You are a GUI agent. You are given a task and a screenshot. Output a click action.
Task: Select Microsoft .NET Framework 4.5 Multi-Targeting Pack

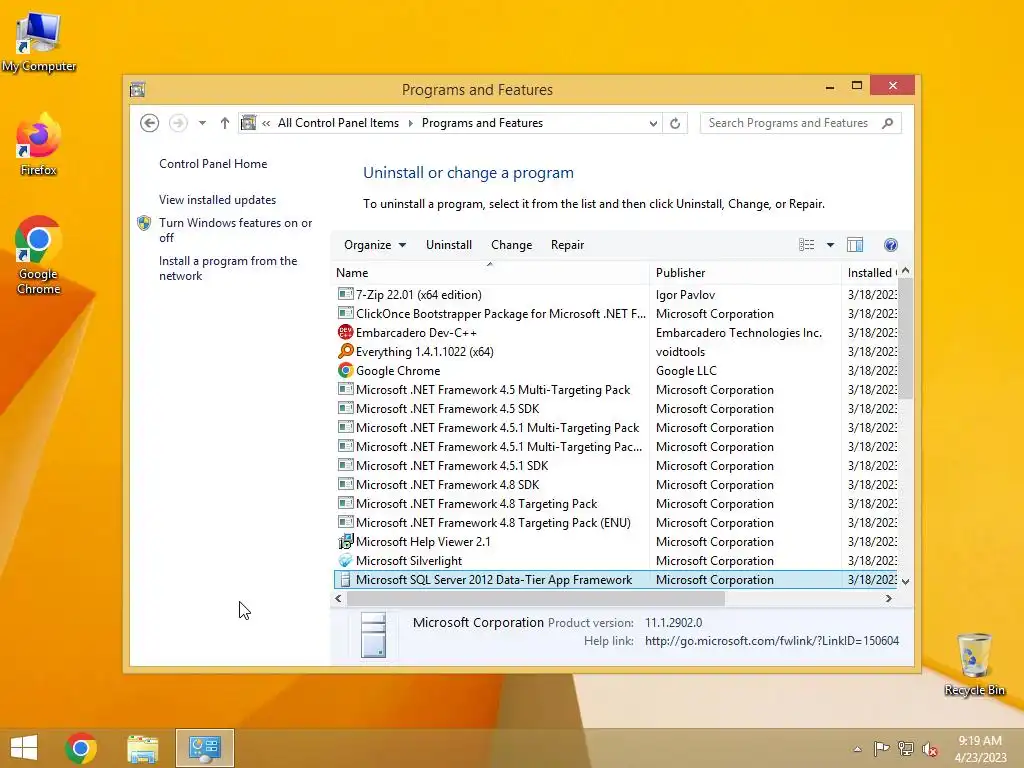pyautogui.click(x=615, y=390)
